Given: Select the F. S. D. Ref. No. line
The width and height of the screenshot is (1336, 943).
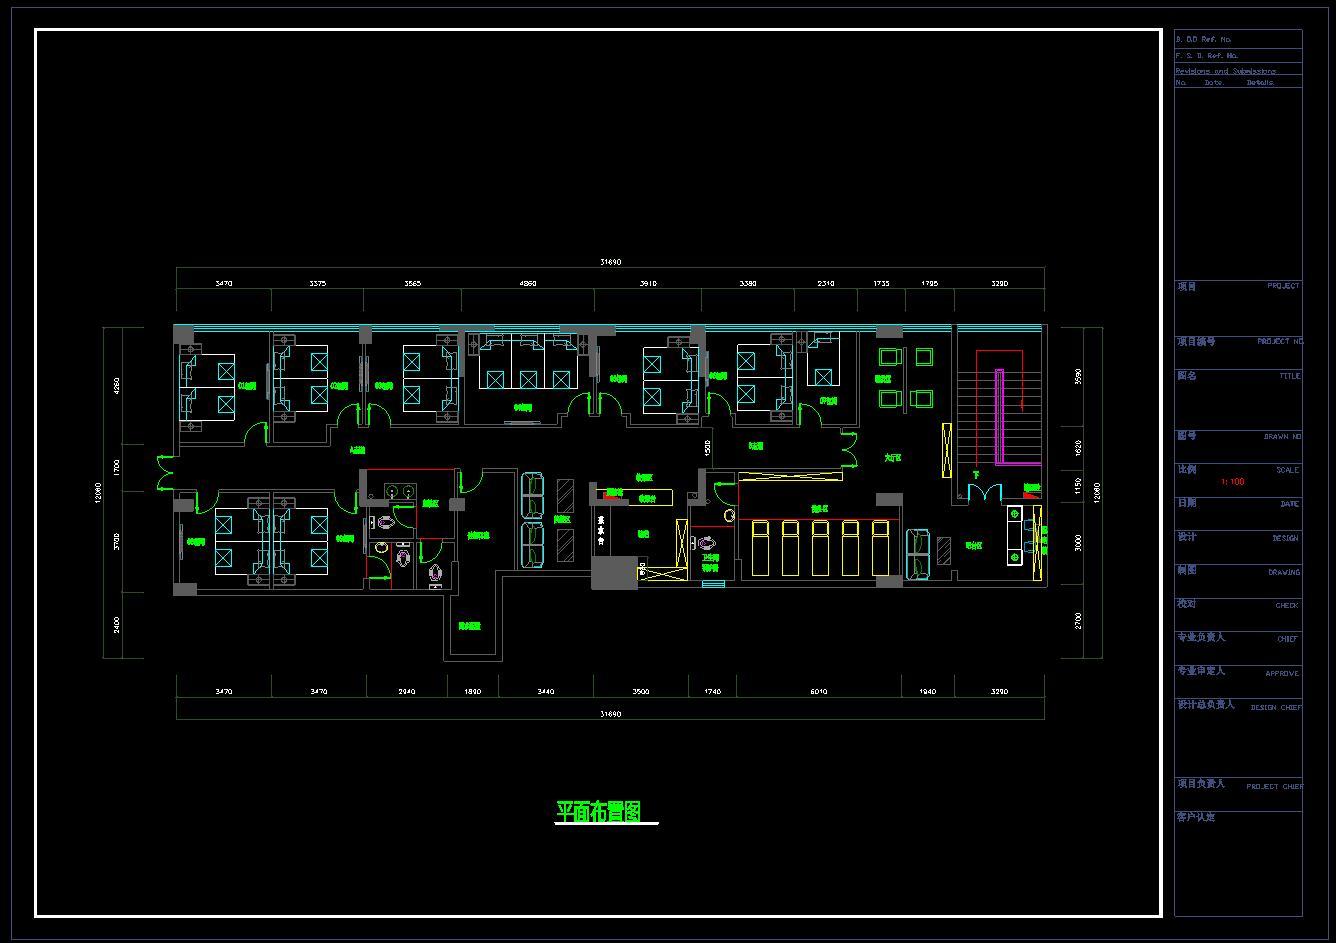Looking at the screenshot, I should click(1207, 55).
